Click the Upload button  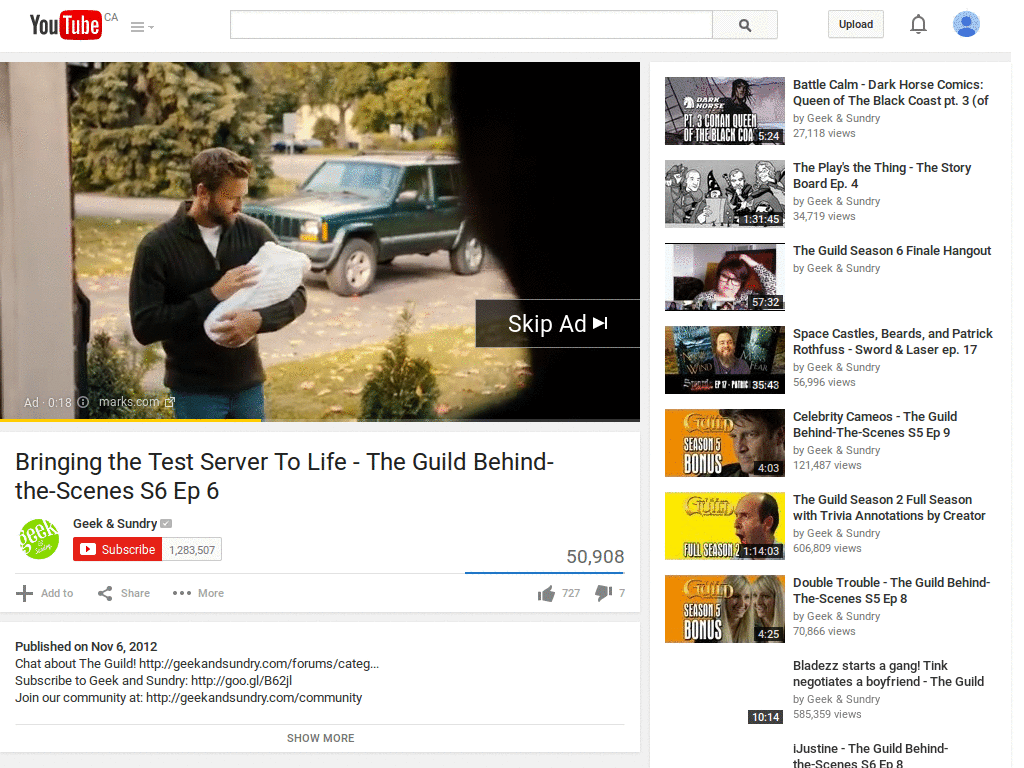tap(856, 24)
